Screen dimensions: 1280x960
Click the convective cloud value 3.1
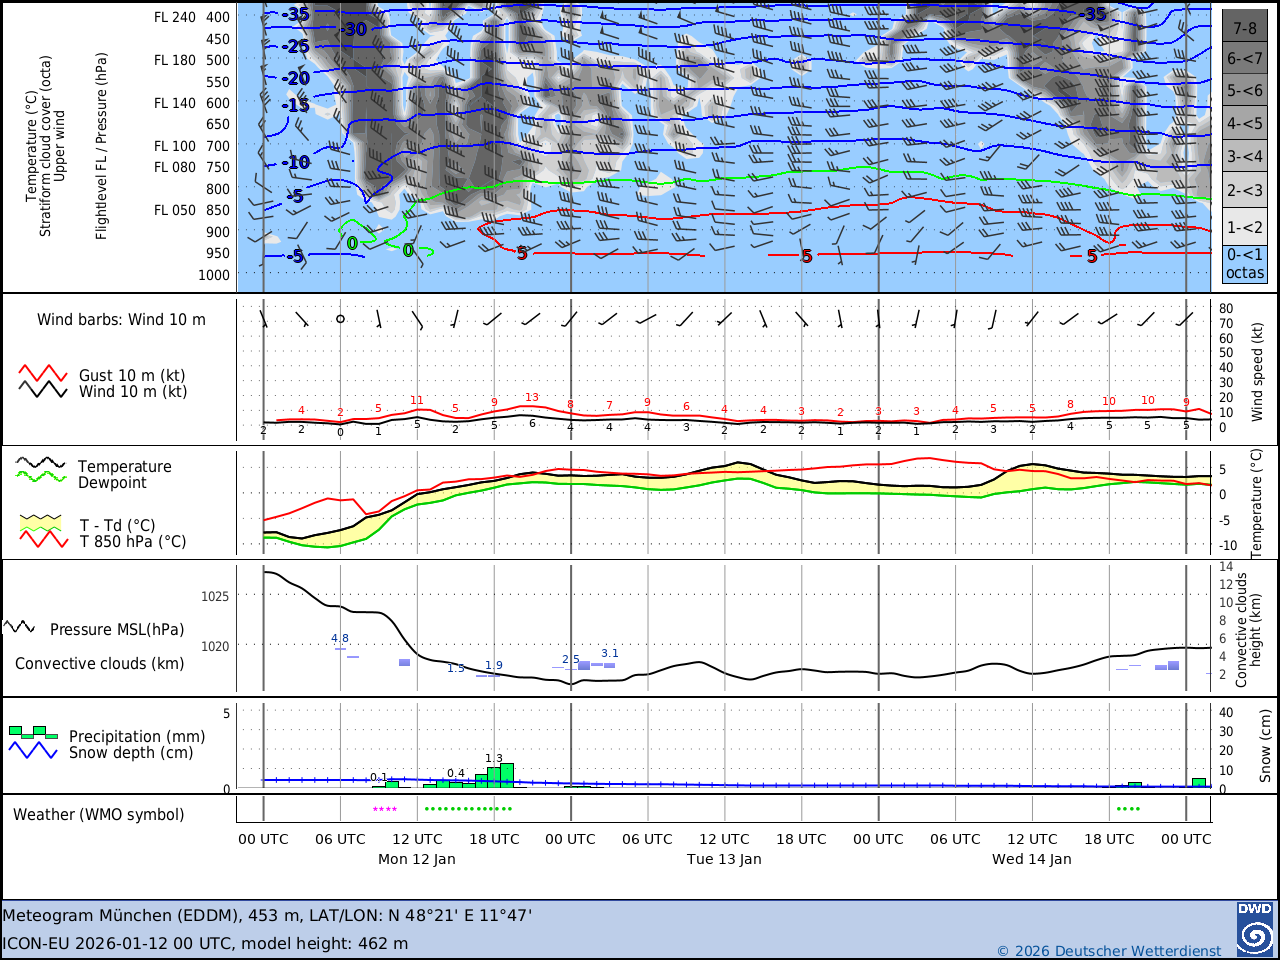click(x=610, y=653)
